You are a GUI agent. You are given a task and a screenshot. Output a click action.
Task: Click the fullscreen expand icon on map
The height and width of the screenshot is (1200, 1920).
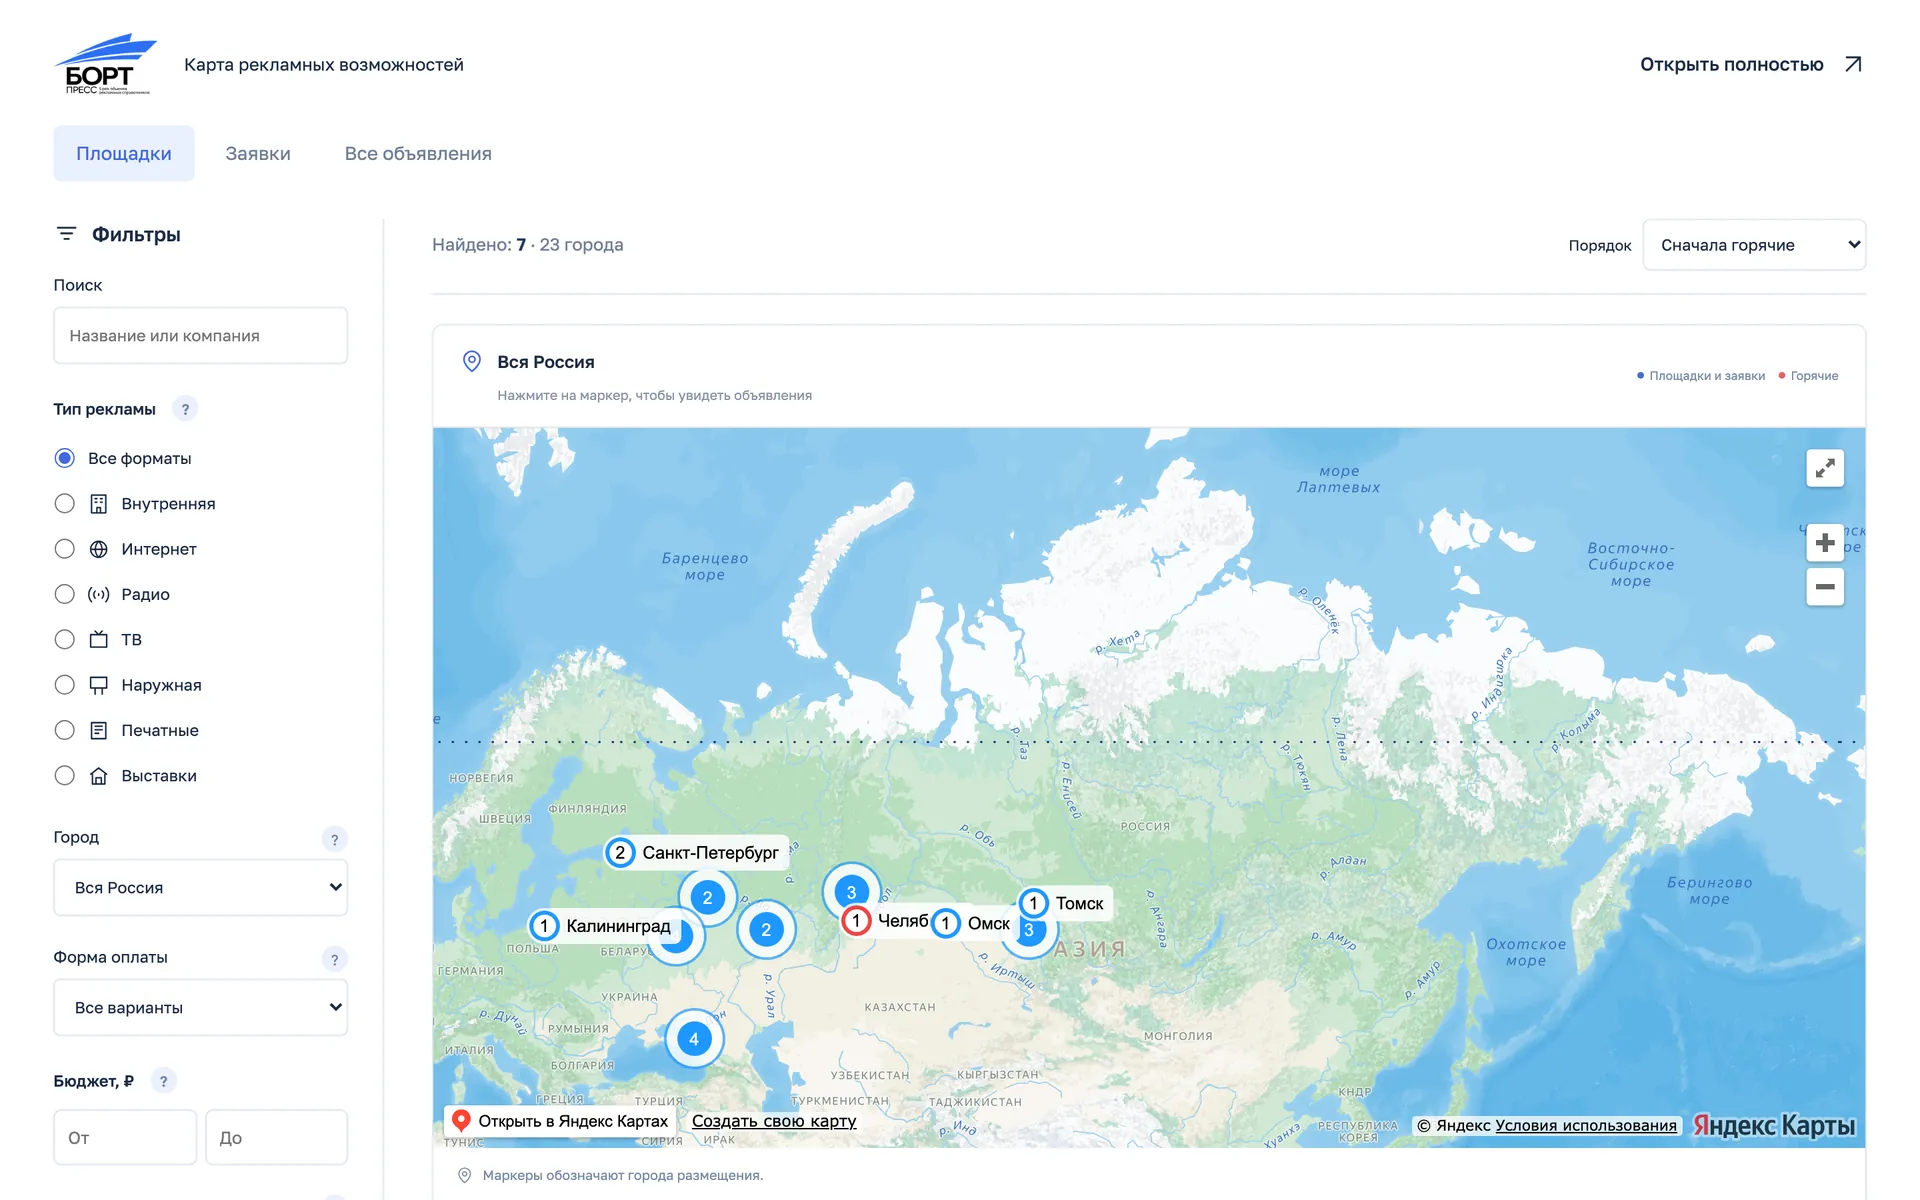[1825, 468]
